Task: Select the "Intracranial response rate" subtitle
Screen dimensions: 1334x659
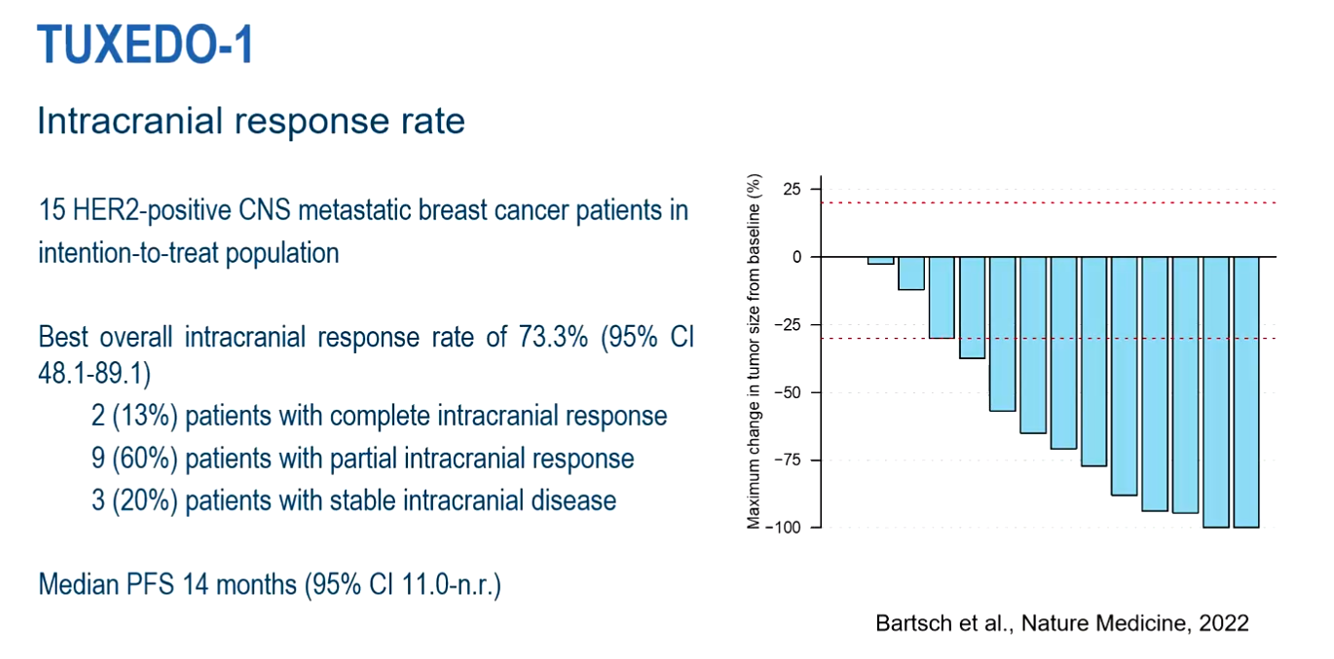Action: [x=251, y=122]
